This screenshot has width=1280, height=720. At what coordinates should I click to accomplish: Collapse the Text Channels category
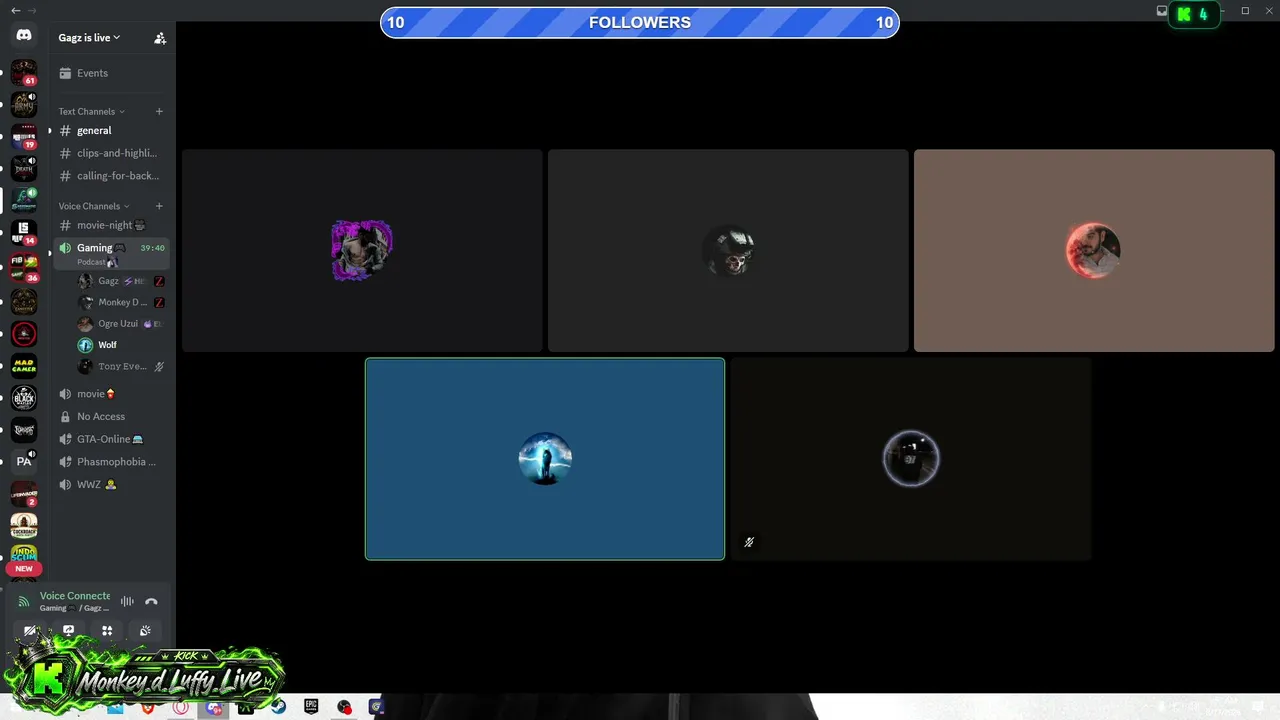click(x=91, y=111)
